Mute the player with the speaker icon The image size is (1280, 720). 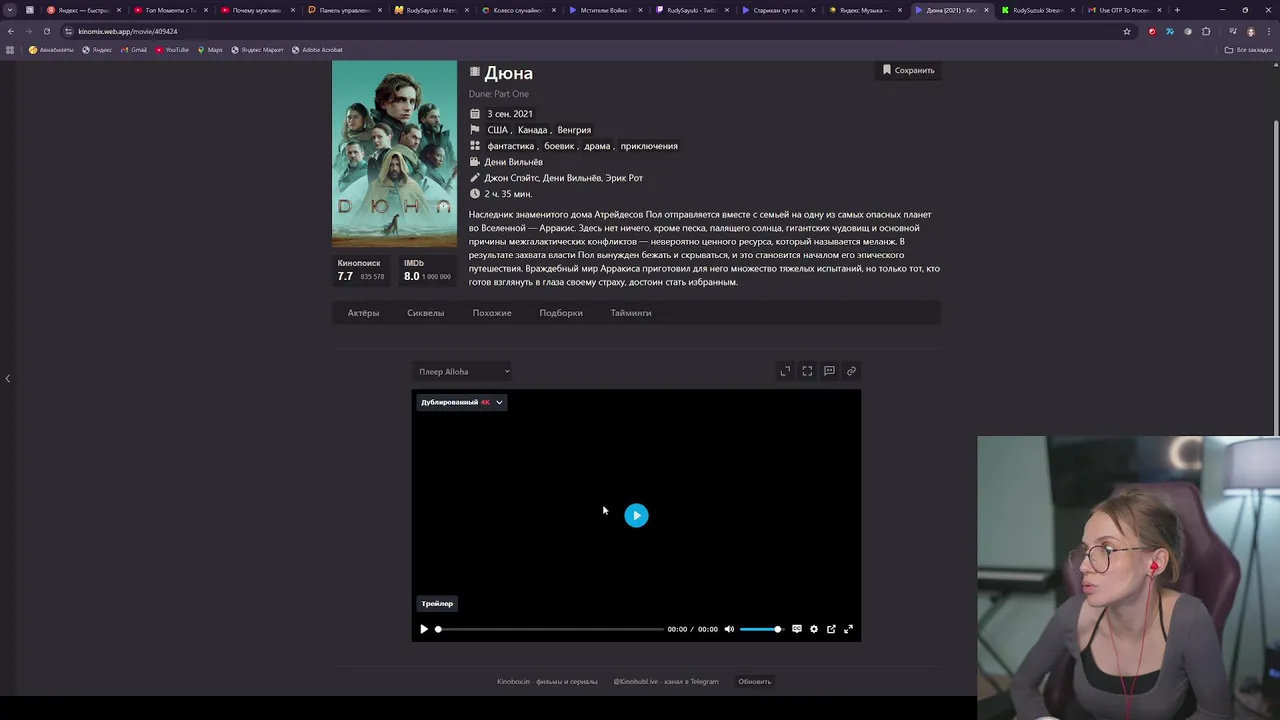729,629
